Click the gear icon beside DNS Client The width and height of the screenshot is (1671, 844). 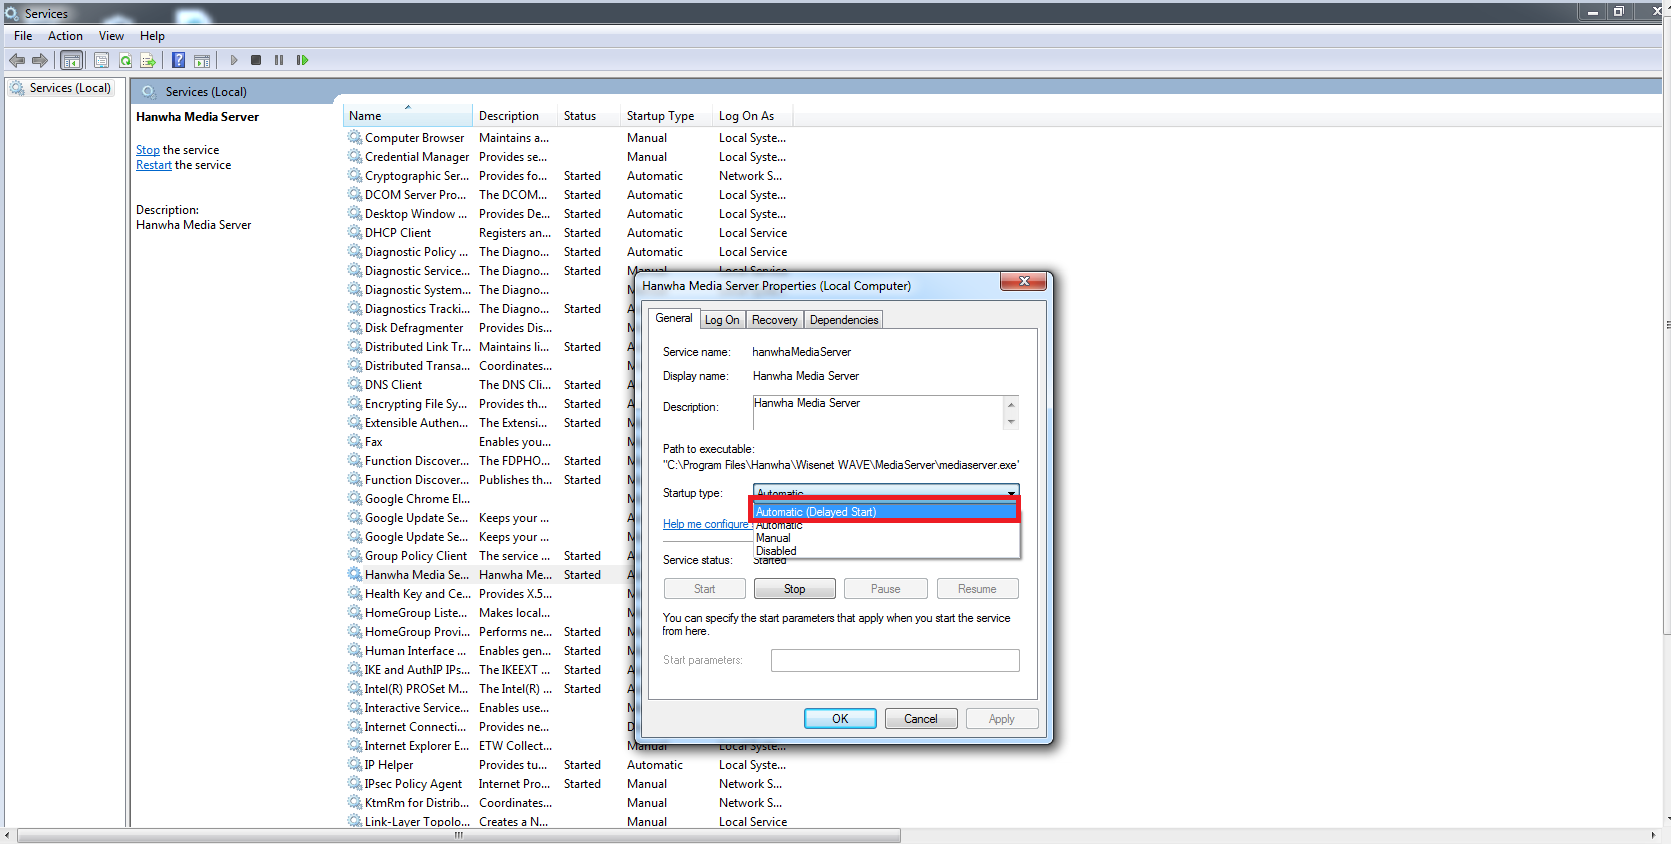pos(355,384)
